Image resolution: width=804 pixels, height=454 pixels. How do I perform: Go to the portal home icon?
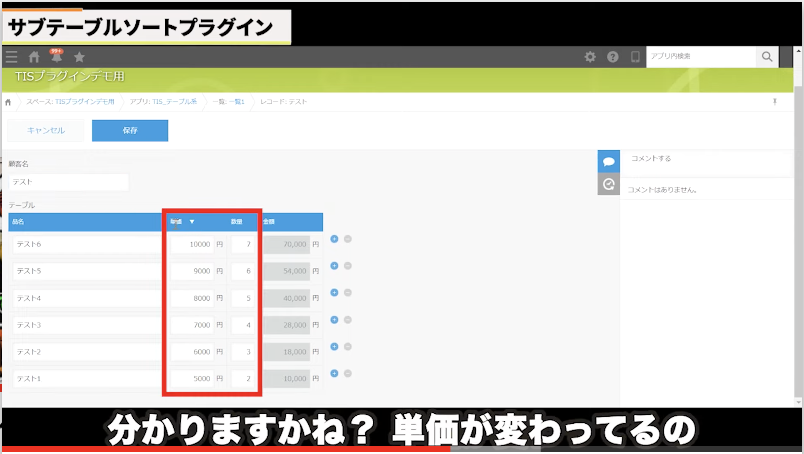pyautogui.click(x=35, y=57)
